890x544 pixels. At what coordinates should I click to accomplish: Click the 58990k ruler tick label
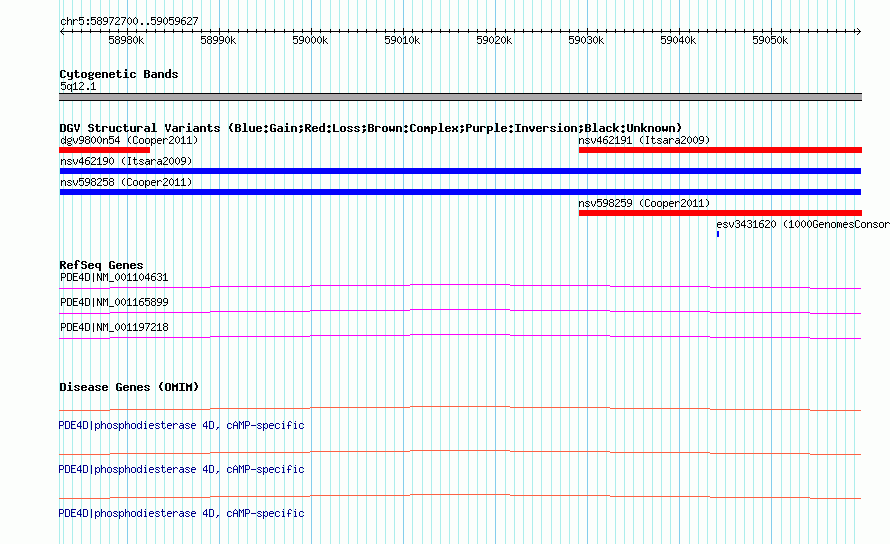pyautogui.click(x=218, y=40)
